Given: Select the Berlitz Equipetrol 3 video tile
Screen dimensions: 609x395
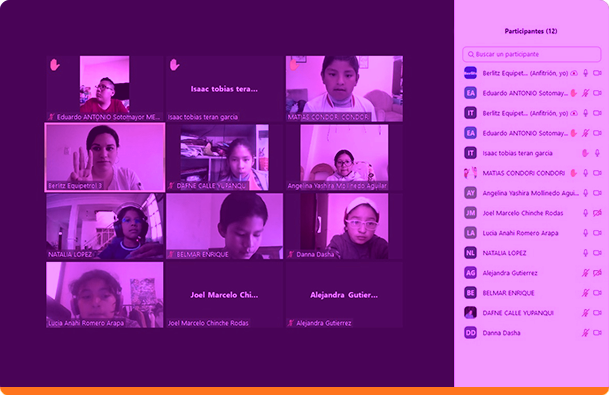Looking at the screenshot, I should coord(105,157).
